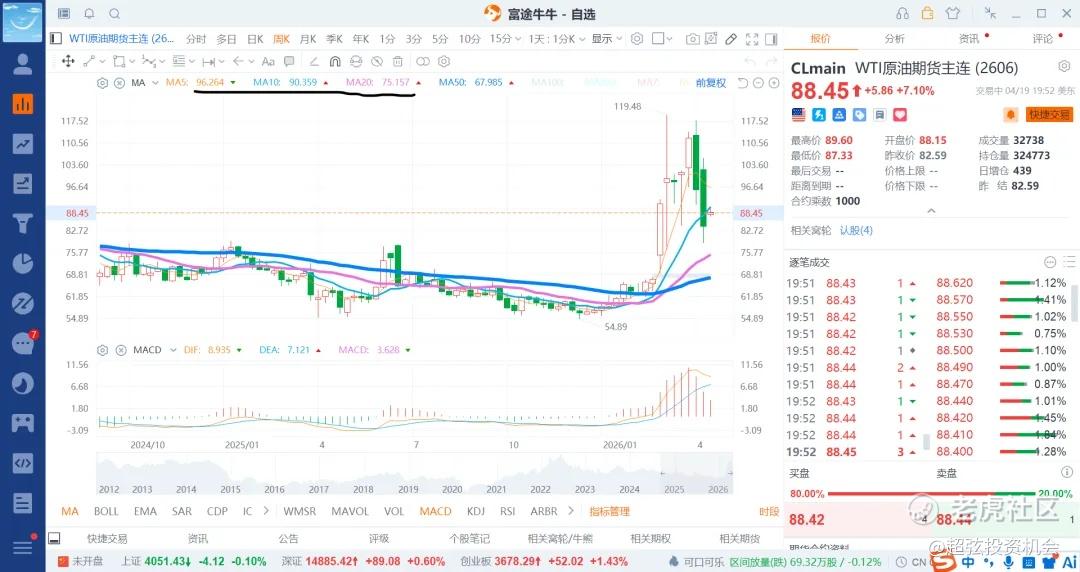The image size is (1080, 572).
Task: Collapse quote details chevron under 合约乘数
Action: pos(931,211)
